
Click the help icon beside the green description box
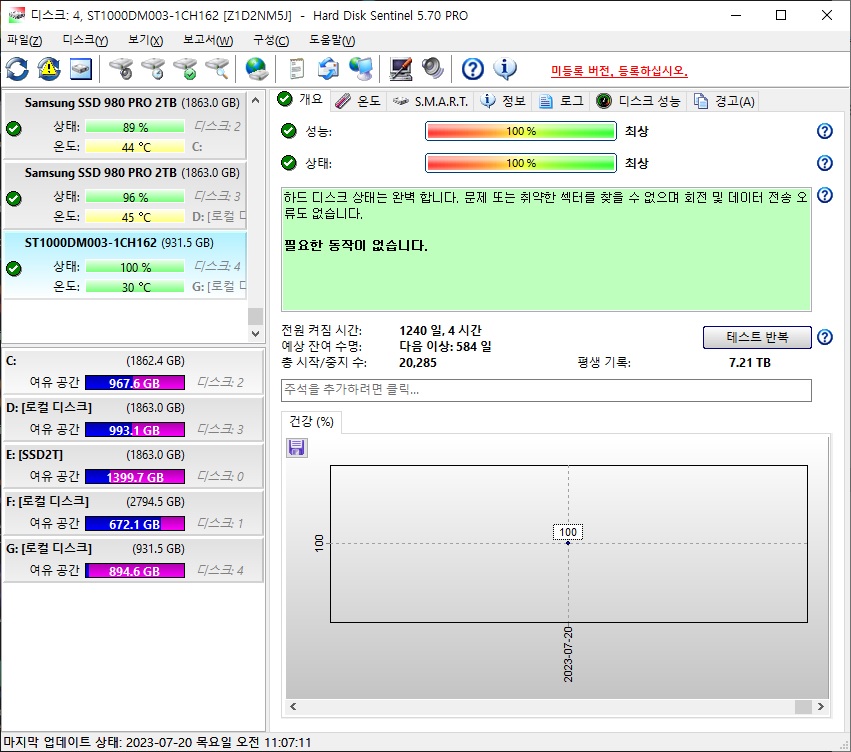tap(824, 195)
